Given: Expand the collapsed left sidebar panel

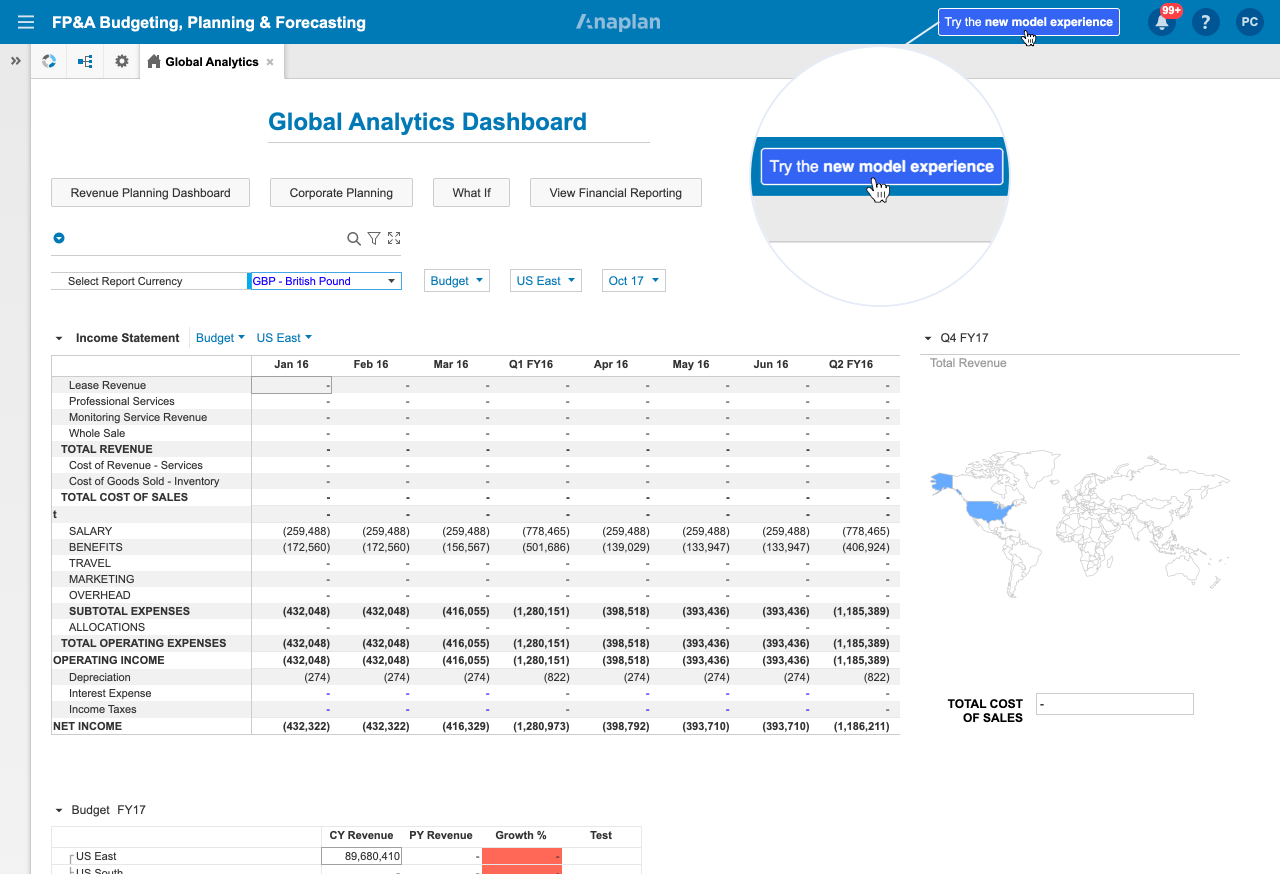Looking at the screenshot, I should pos(15,61).
